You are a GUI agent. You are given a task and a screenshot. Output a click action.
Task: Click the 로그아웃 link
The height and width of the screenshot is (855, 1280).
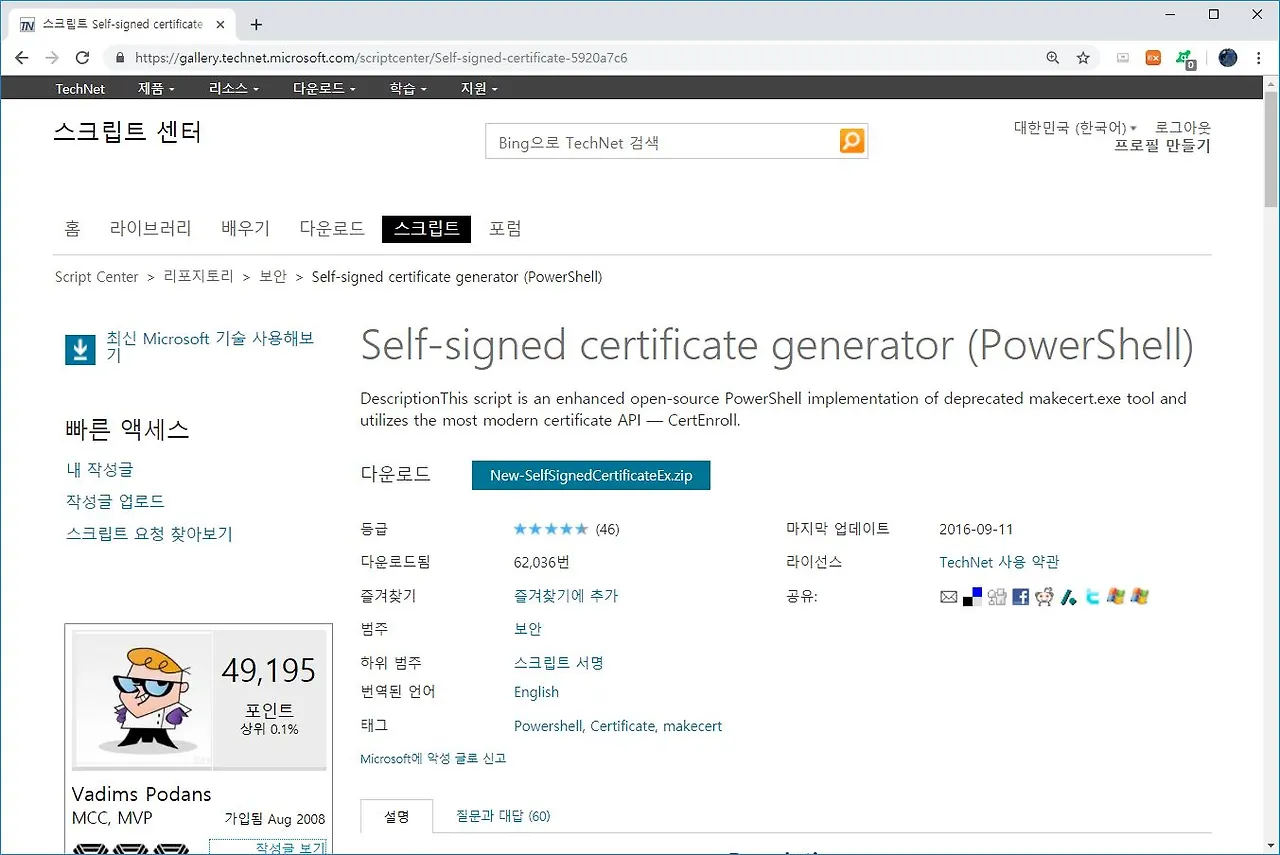click(1183, 128)
